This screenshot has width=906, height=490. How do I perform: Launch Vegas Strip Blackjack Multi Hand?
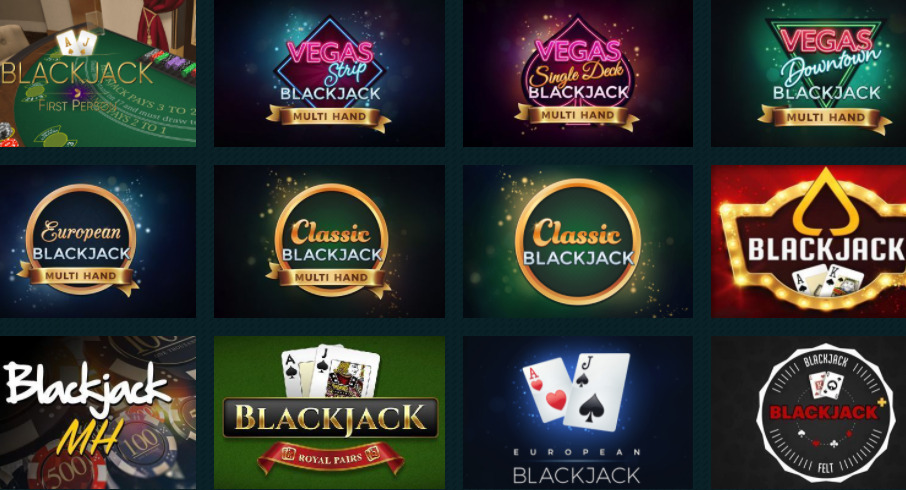329,73
